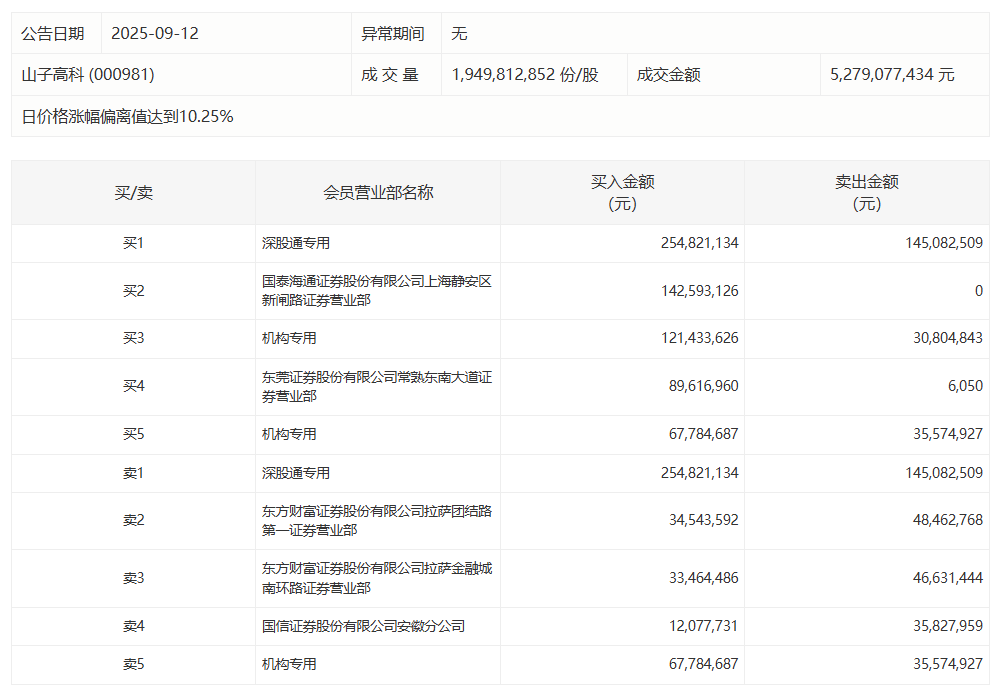The width and height of the screenshot is (1005, 689).
Task: Open 东方财富证券 拉萨金融城南环路 branch entry
Action: [377, 579]
